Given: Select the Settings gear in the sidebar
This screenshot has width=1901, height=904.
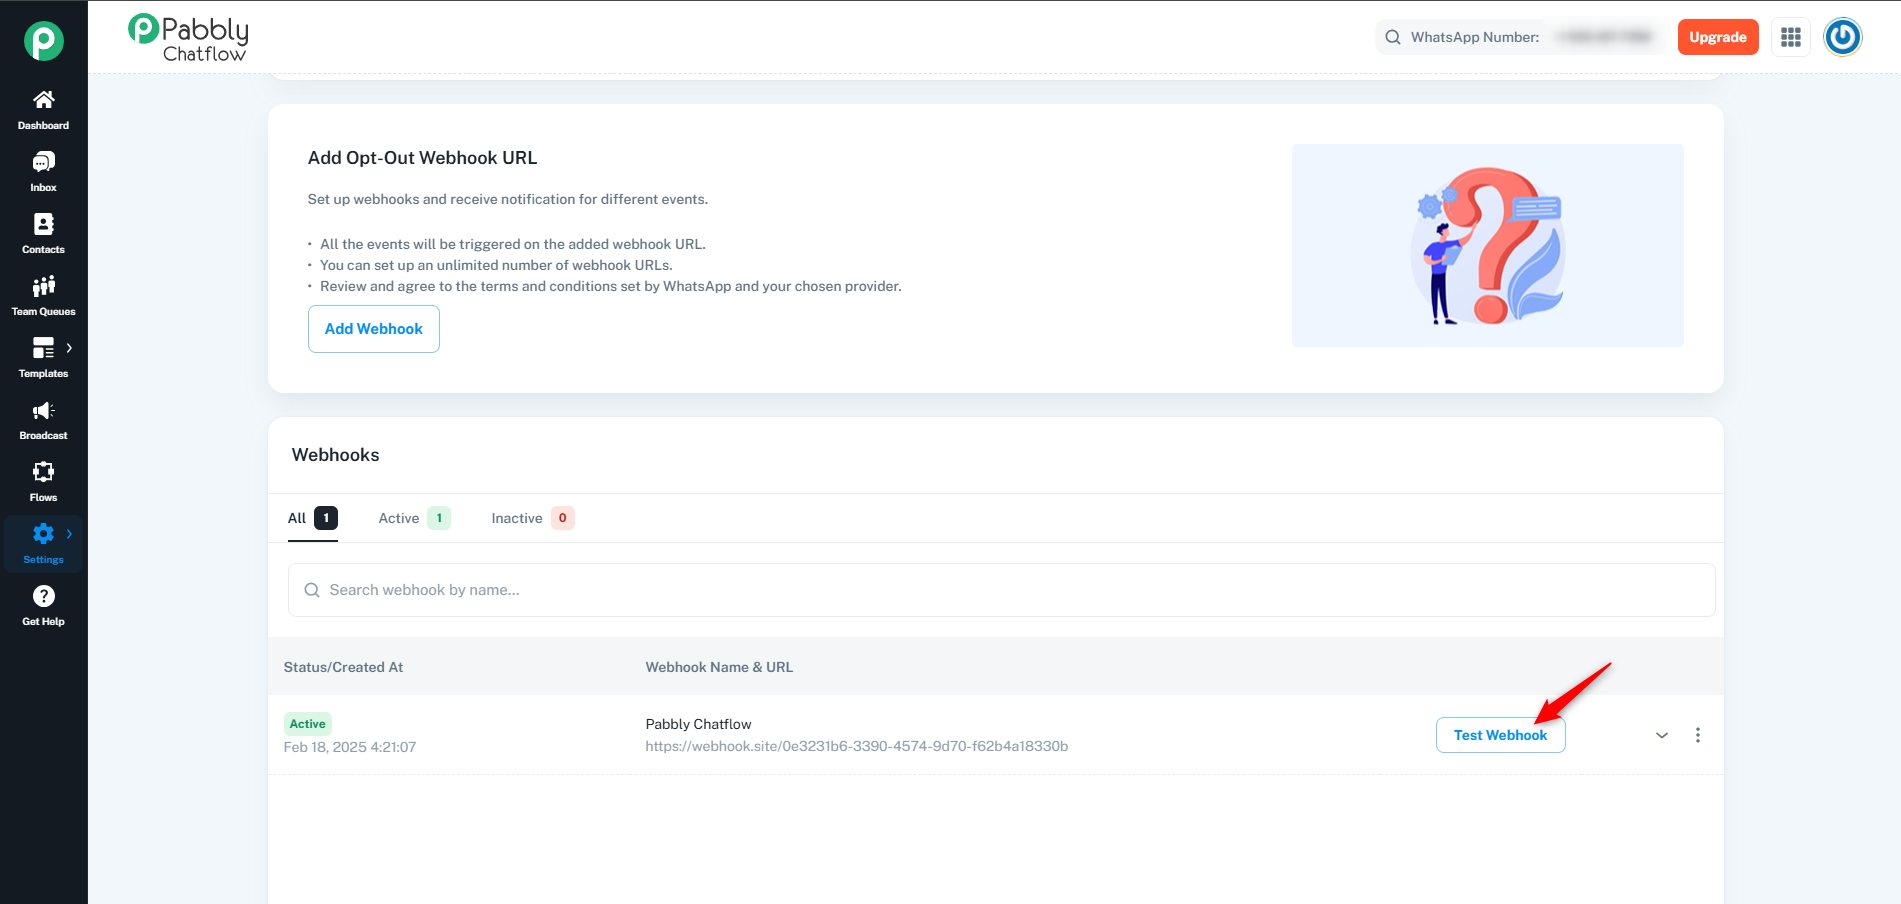Looking at the screenshot, I should pos(43,534).
